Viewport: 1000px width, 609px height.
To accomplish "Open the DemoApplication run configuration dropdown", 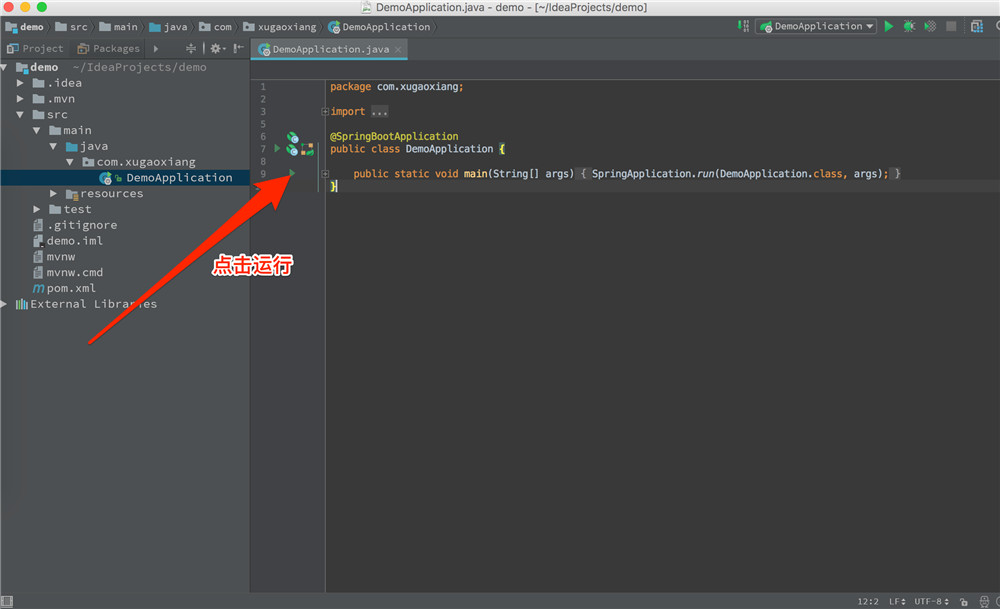I will 816,26.
